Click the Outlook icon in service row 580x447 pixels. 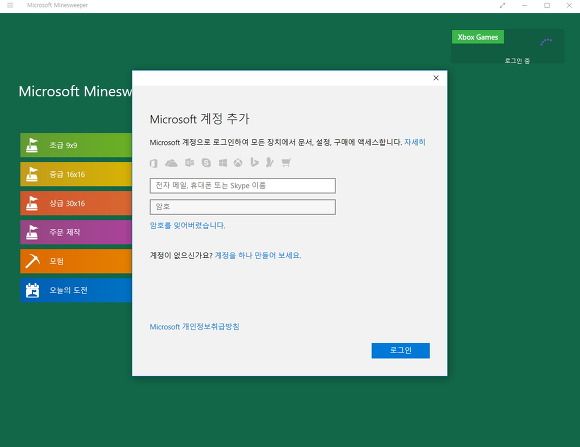(189, 163)
